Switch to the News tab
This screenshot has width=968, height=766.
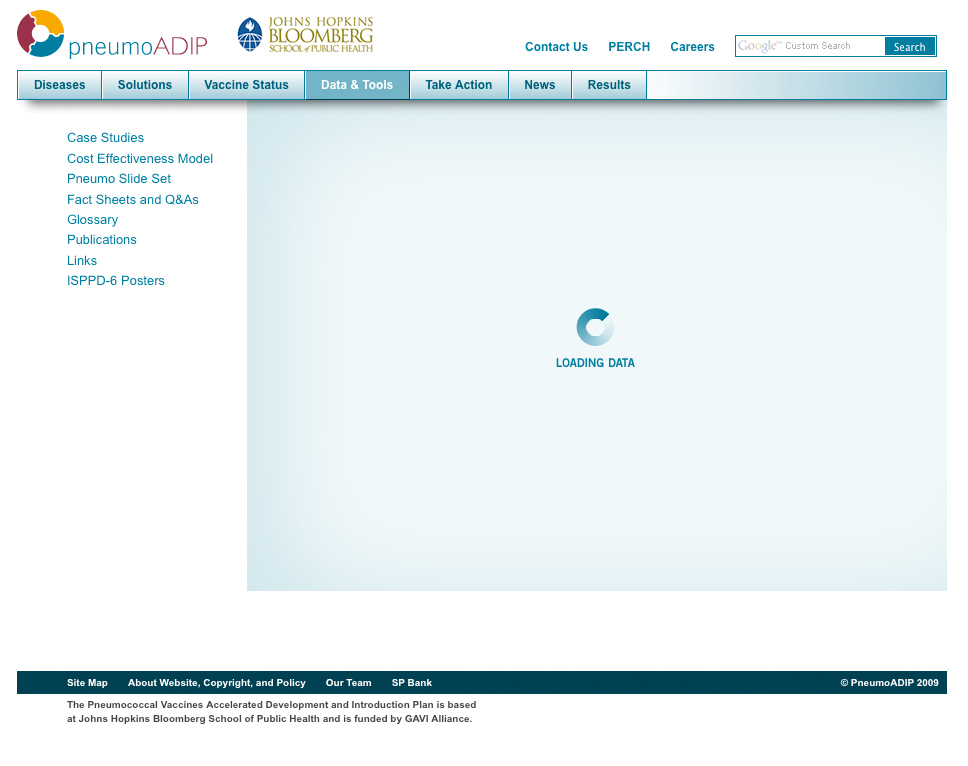coord(539,85)
